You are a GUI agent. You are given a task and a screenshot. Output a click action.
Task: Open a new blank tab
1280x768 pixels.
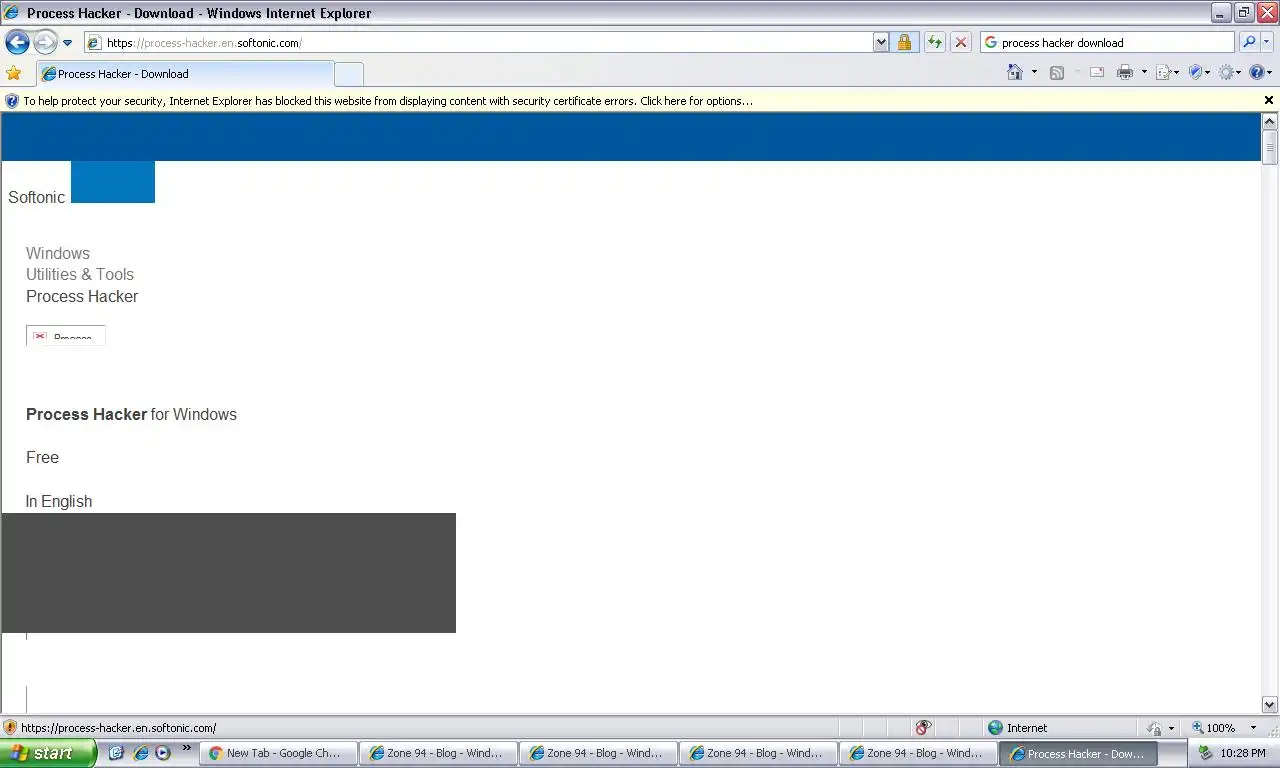click(348, 74)
